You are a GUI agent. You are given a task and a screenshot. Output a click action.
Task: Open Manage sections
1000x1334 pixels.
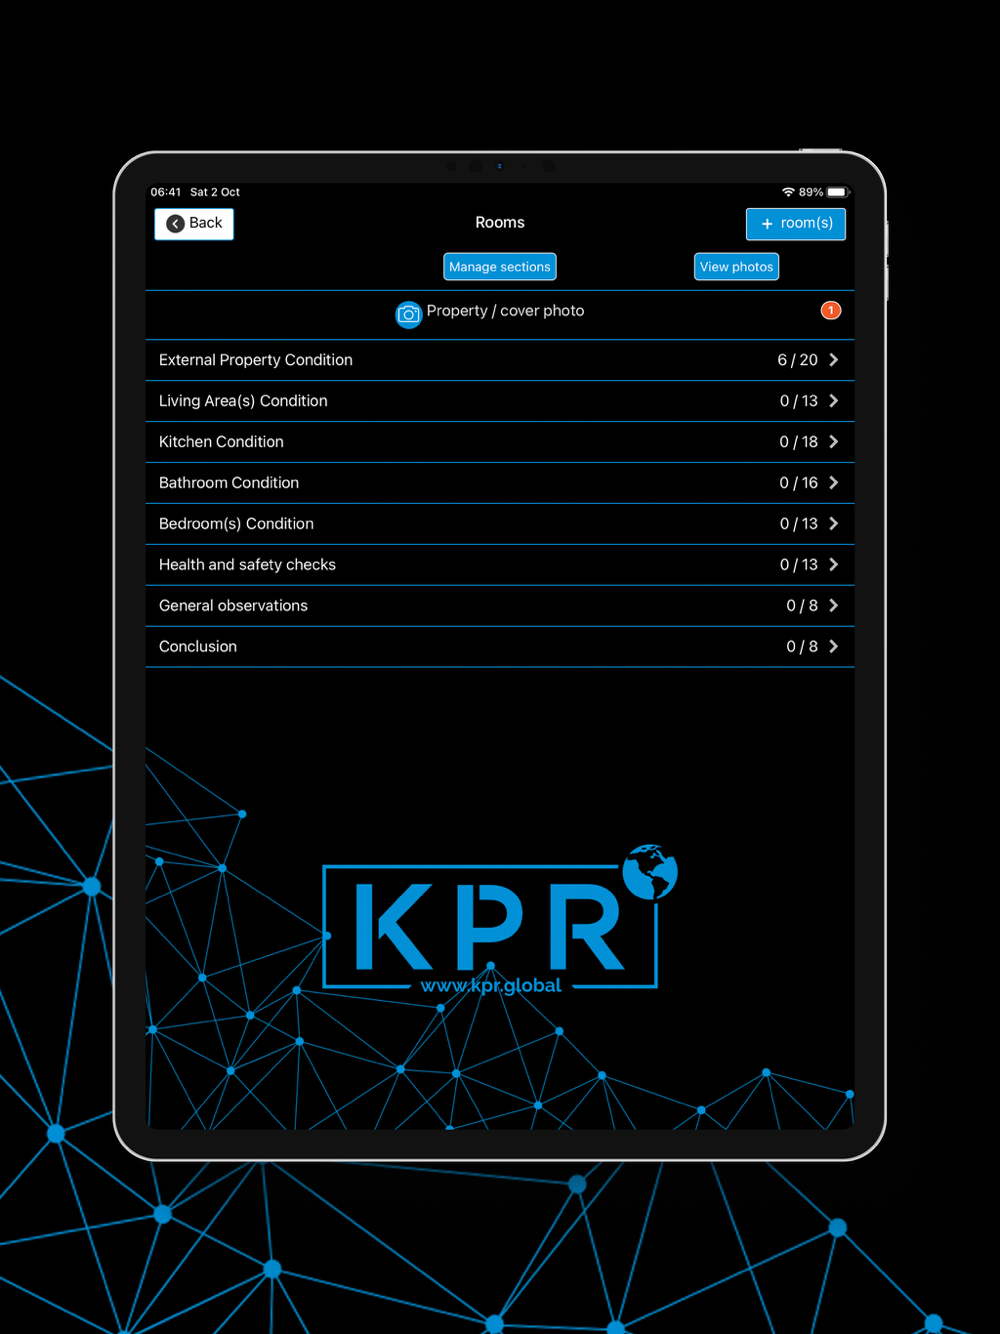(500, 267)
